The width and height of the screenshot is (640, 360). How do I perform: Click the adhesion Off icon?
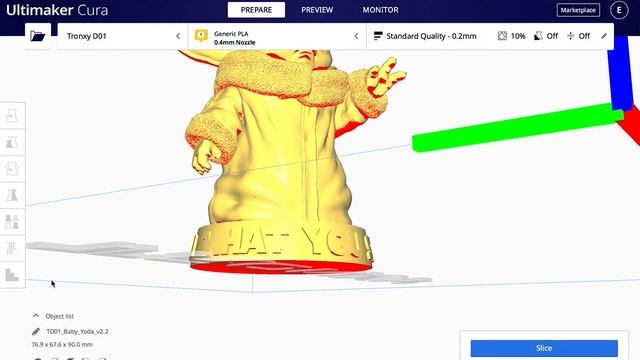pos(571,36)
